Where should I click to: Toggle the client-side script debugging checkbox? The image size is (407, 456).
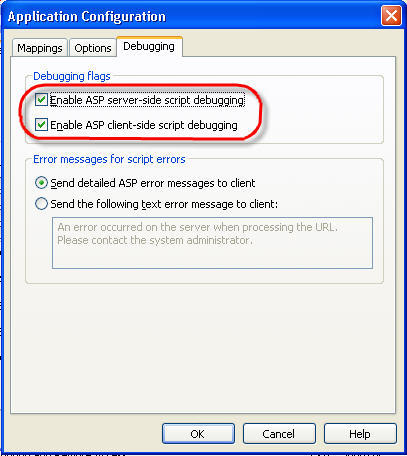41,125
